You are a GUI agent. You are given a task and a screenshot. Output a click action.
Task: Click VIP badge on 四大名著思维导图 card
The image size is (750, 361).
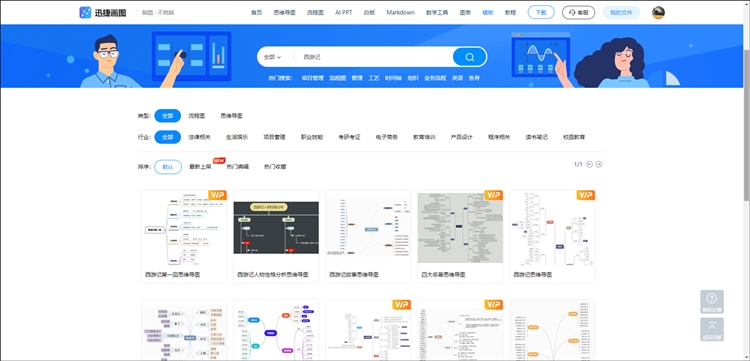(494, 195)
